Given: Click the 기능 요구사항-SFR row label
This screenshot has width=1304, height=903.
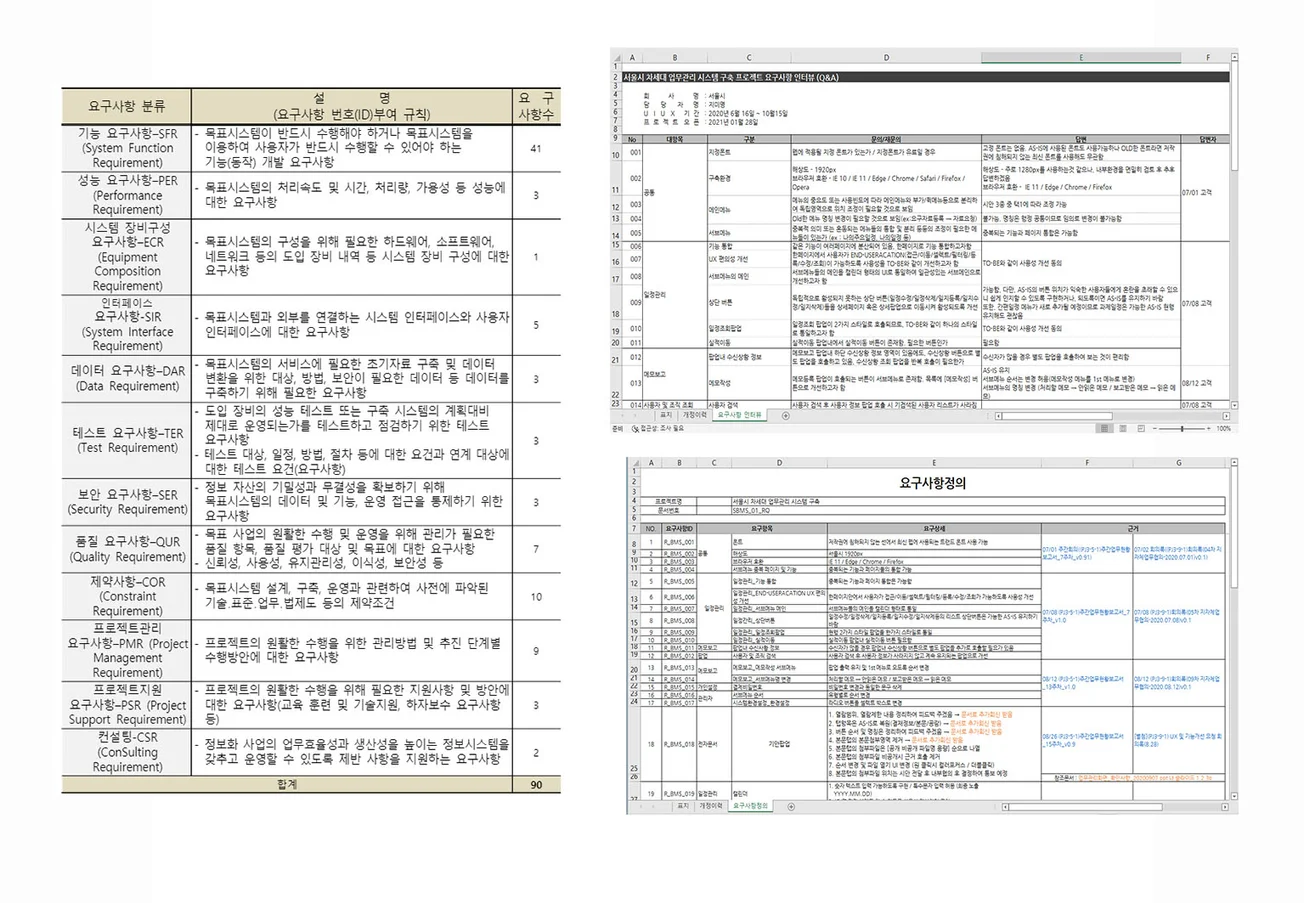Looking at the screenshot, I should click(127, 147).
